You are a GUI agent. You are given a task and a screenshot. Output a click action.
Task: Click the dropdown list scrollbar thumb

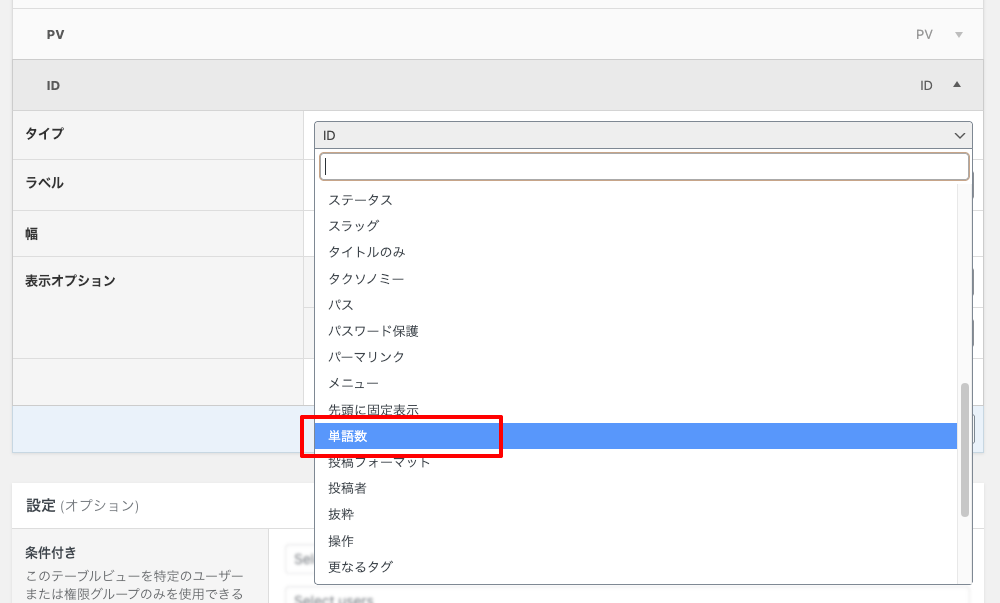[965, 450]
